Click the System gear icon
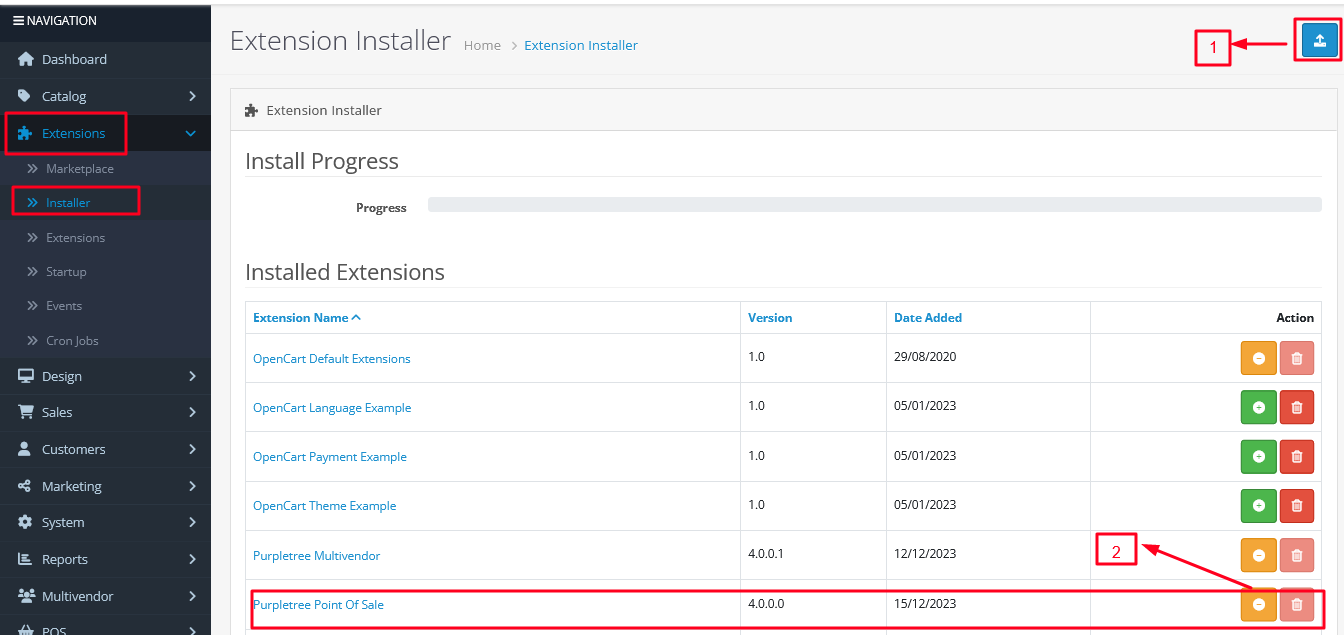 [x=25, y=522]
